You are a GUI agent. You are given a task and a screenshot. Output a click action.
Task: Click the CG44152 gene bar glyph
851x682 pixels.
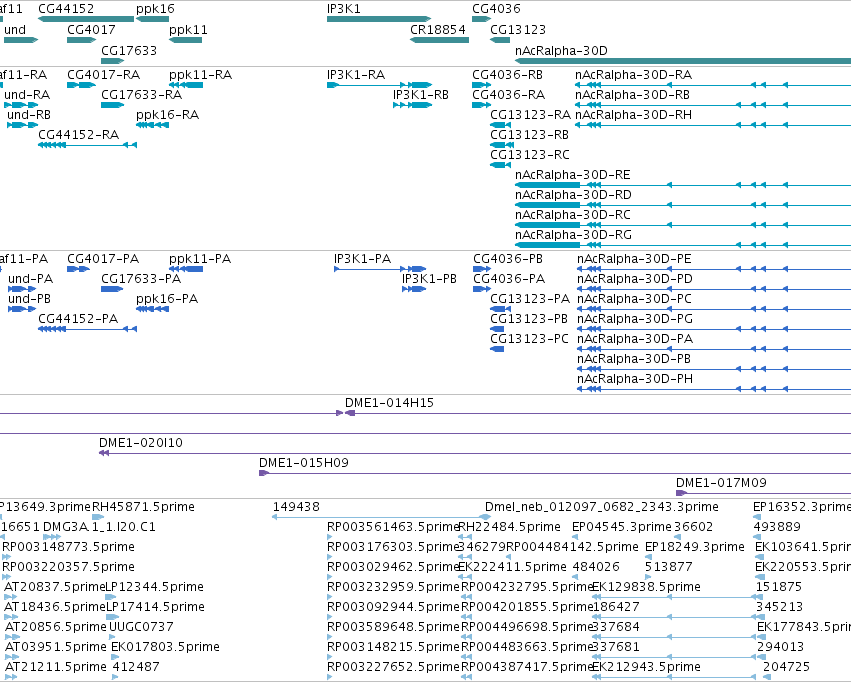click(86, 19)
